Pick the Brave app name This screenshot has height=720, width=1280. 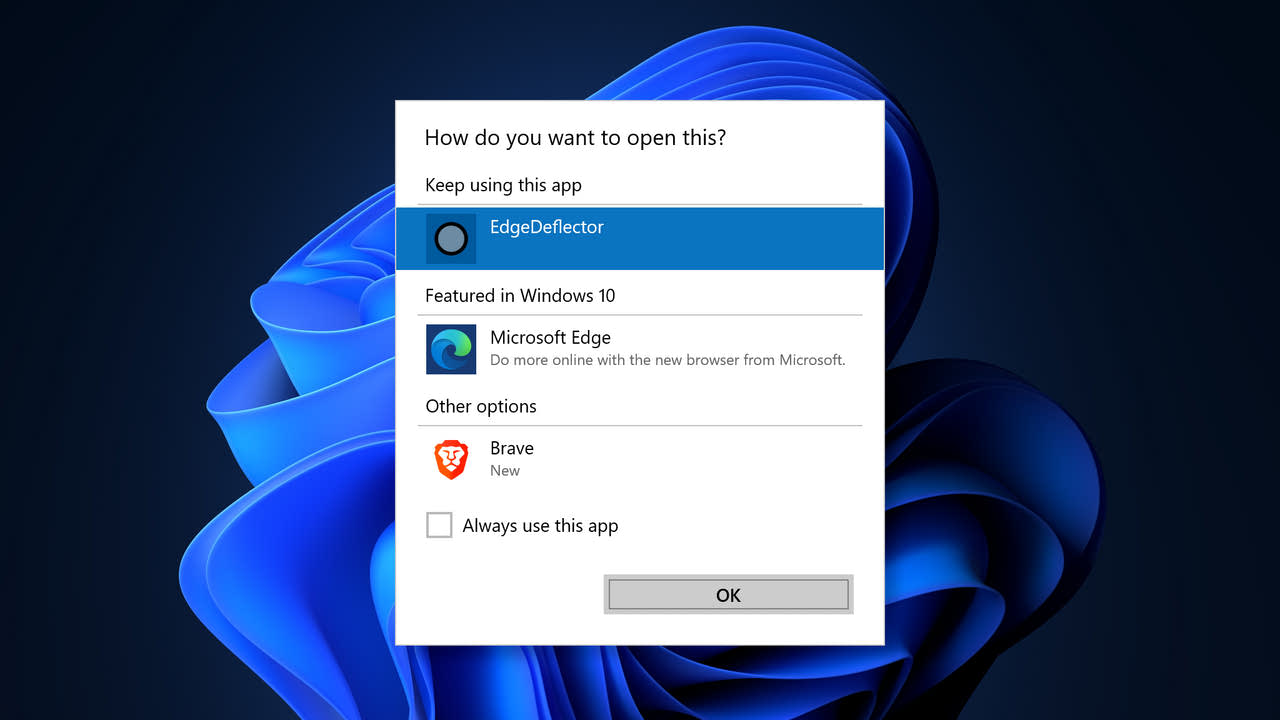pos(512,448)
